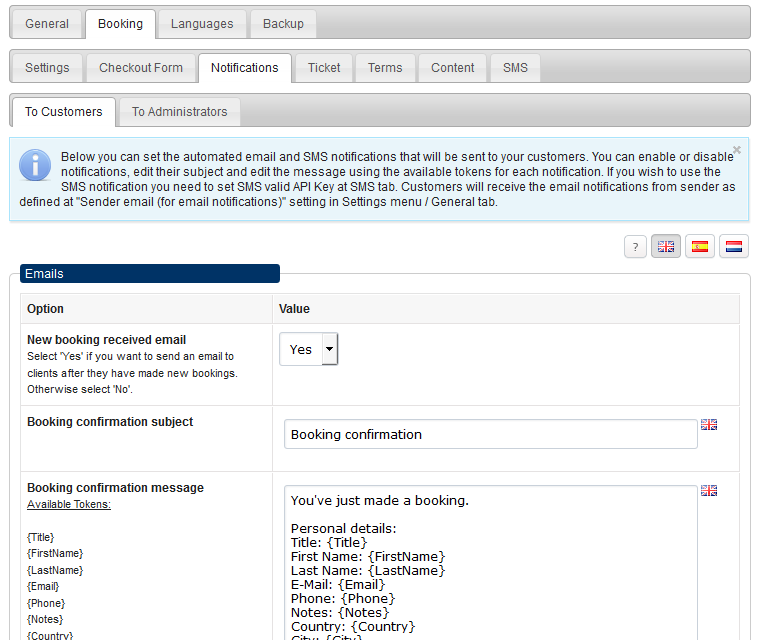This screenshot has width=760, height=640.
Task: Click the New booking received email label
Action: [x=107, y=340]
